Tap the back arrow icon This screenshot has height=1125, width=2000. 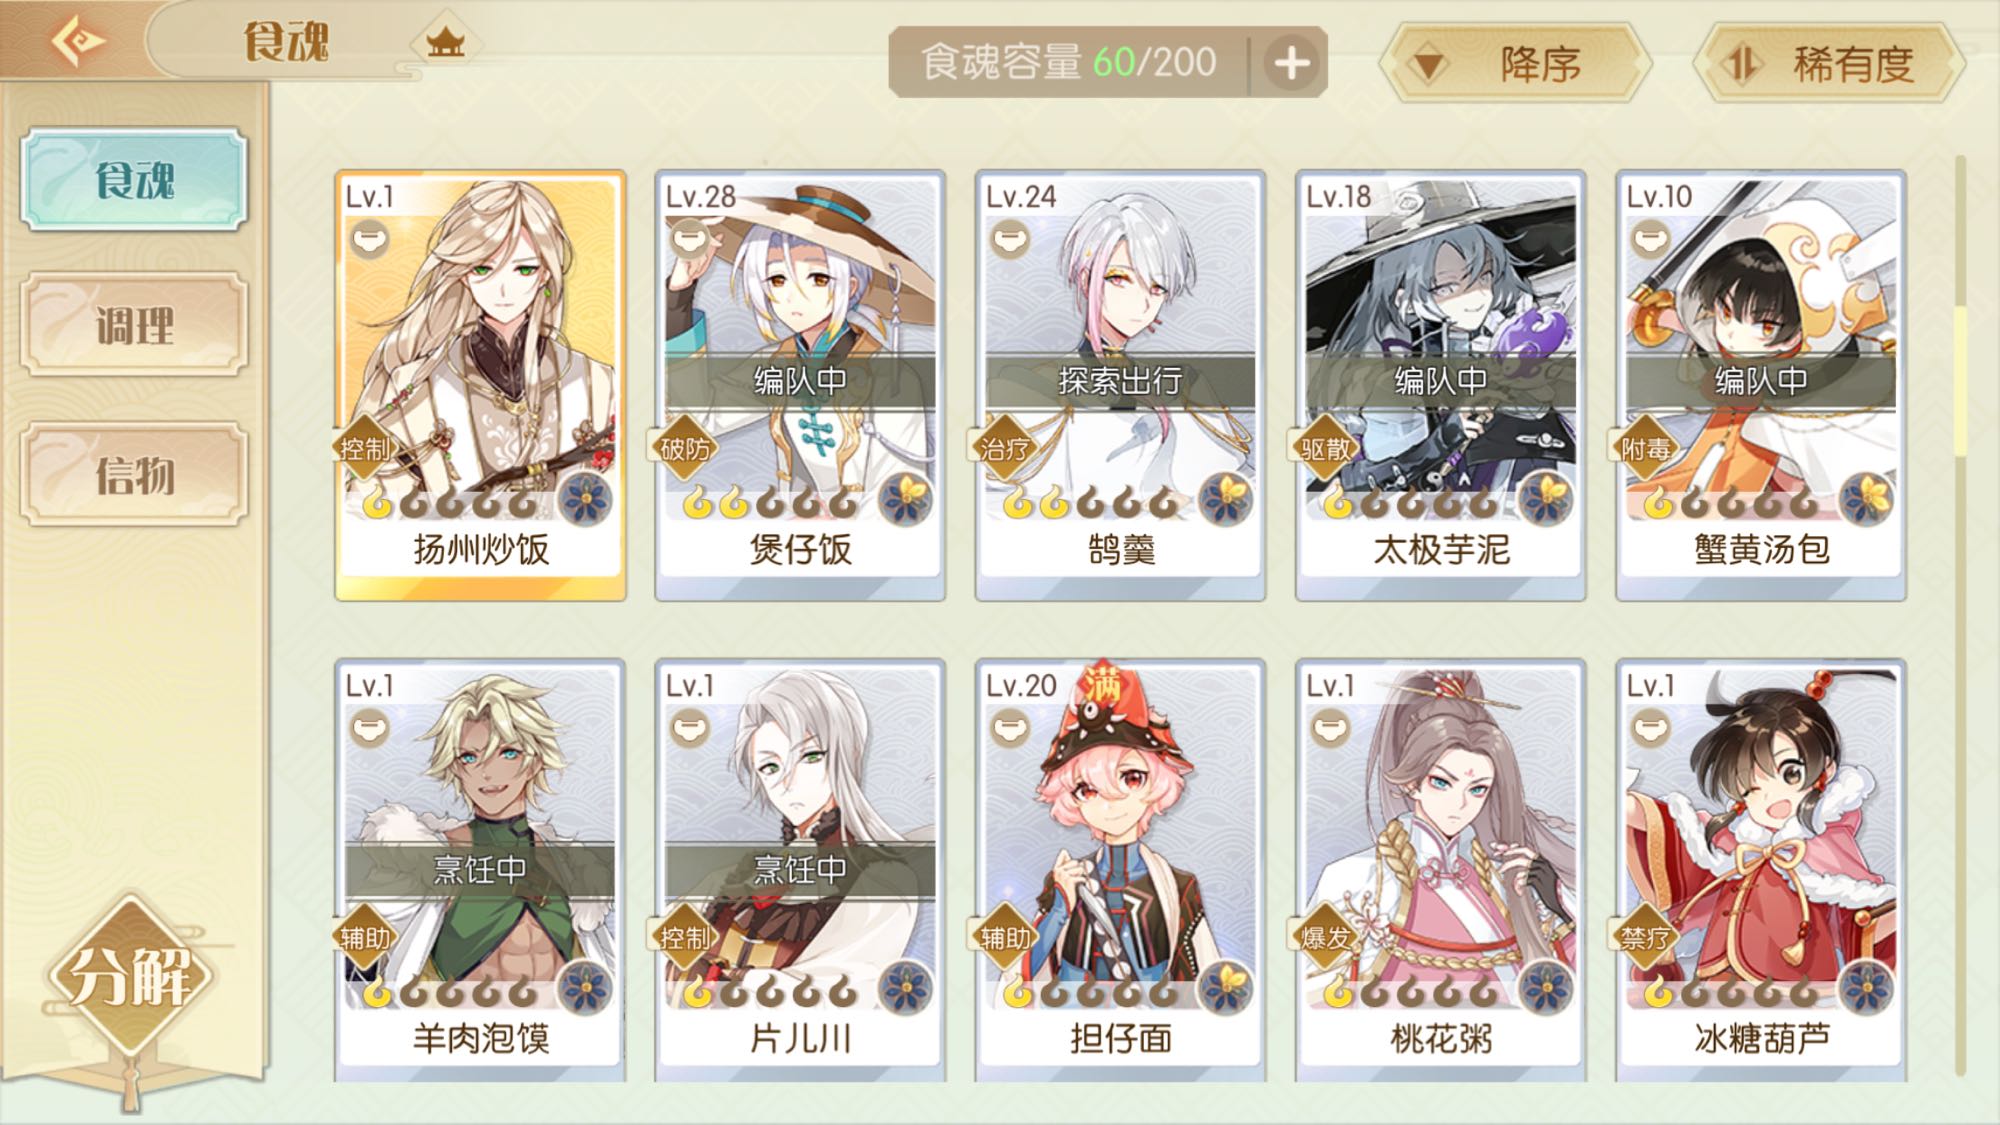(x=77, y=40)
